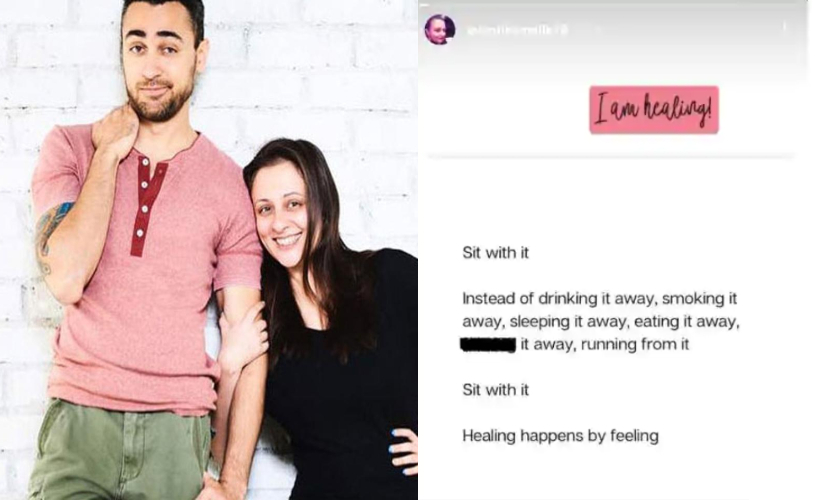This screenshot has height=500, width=836.
Task: Tap the blurred username beside the avatar
Action: (517, 30)
